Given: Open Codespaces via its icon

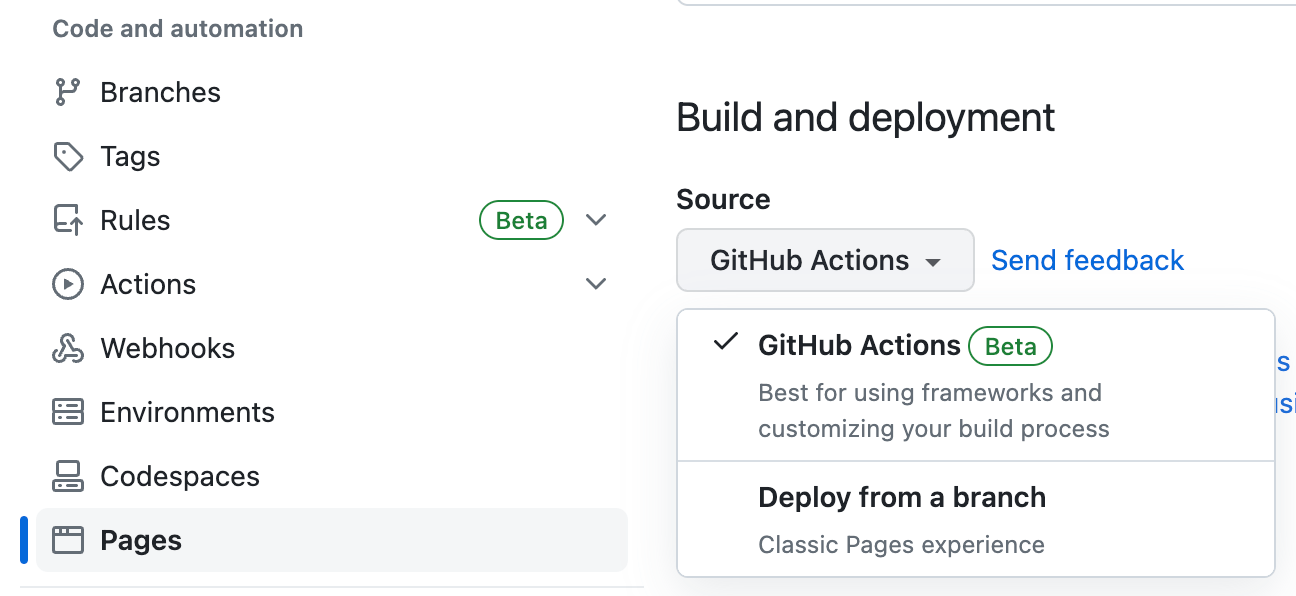Looking at the screenshot, I should click(x=66, y=476).
